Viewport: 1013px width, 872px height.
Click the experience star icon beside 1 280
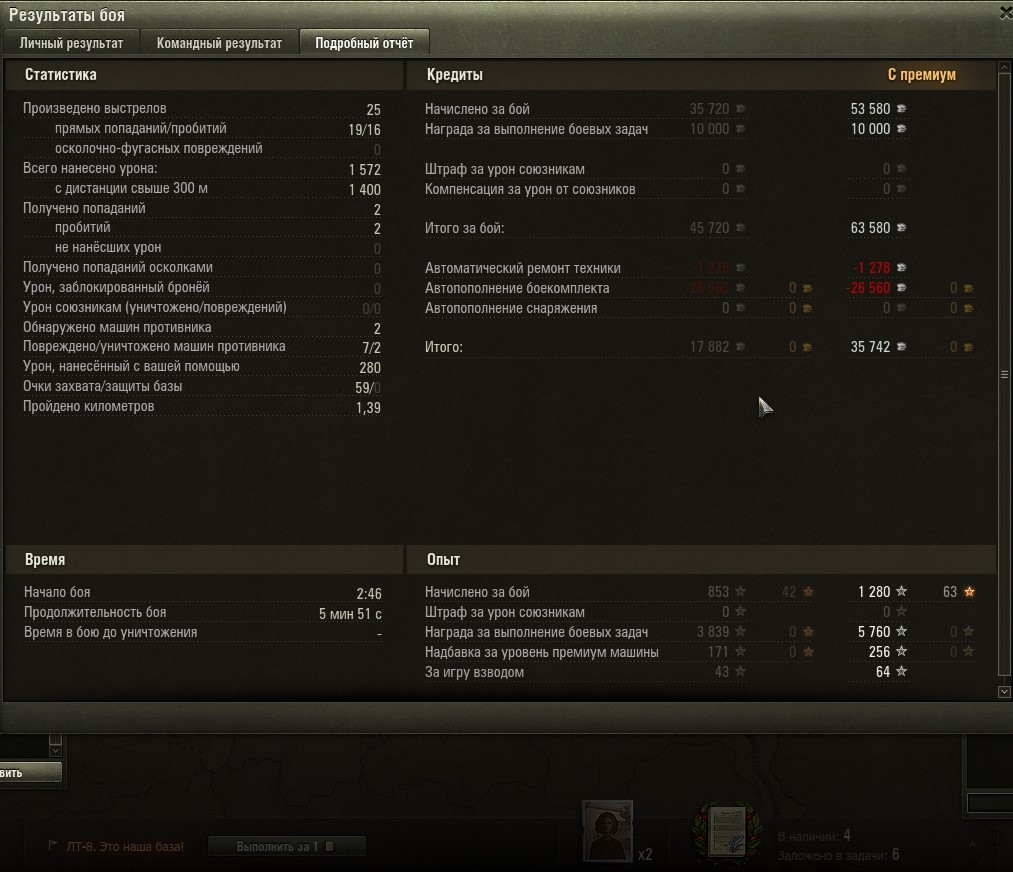(901, 592)
